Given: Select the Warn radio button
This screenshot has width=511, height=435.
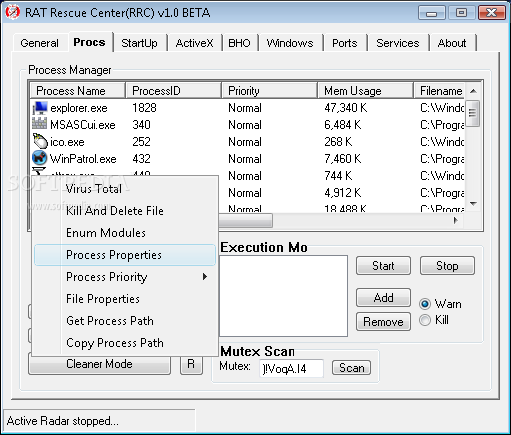Looking at the screenshot, I should point(425,304).
